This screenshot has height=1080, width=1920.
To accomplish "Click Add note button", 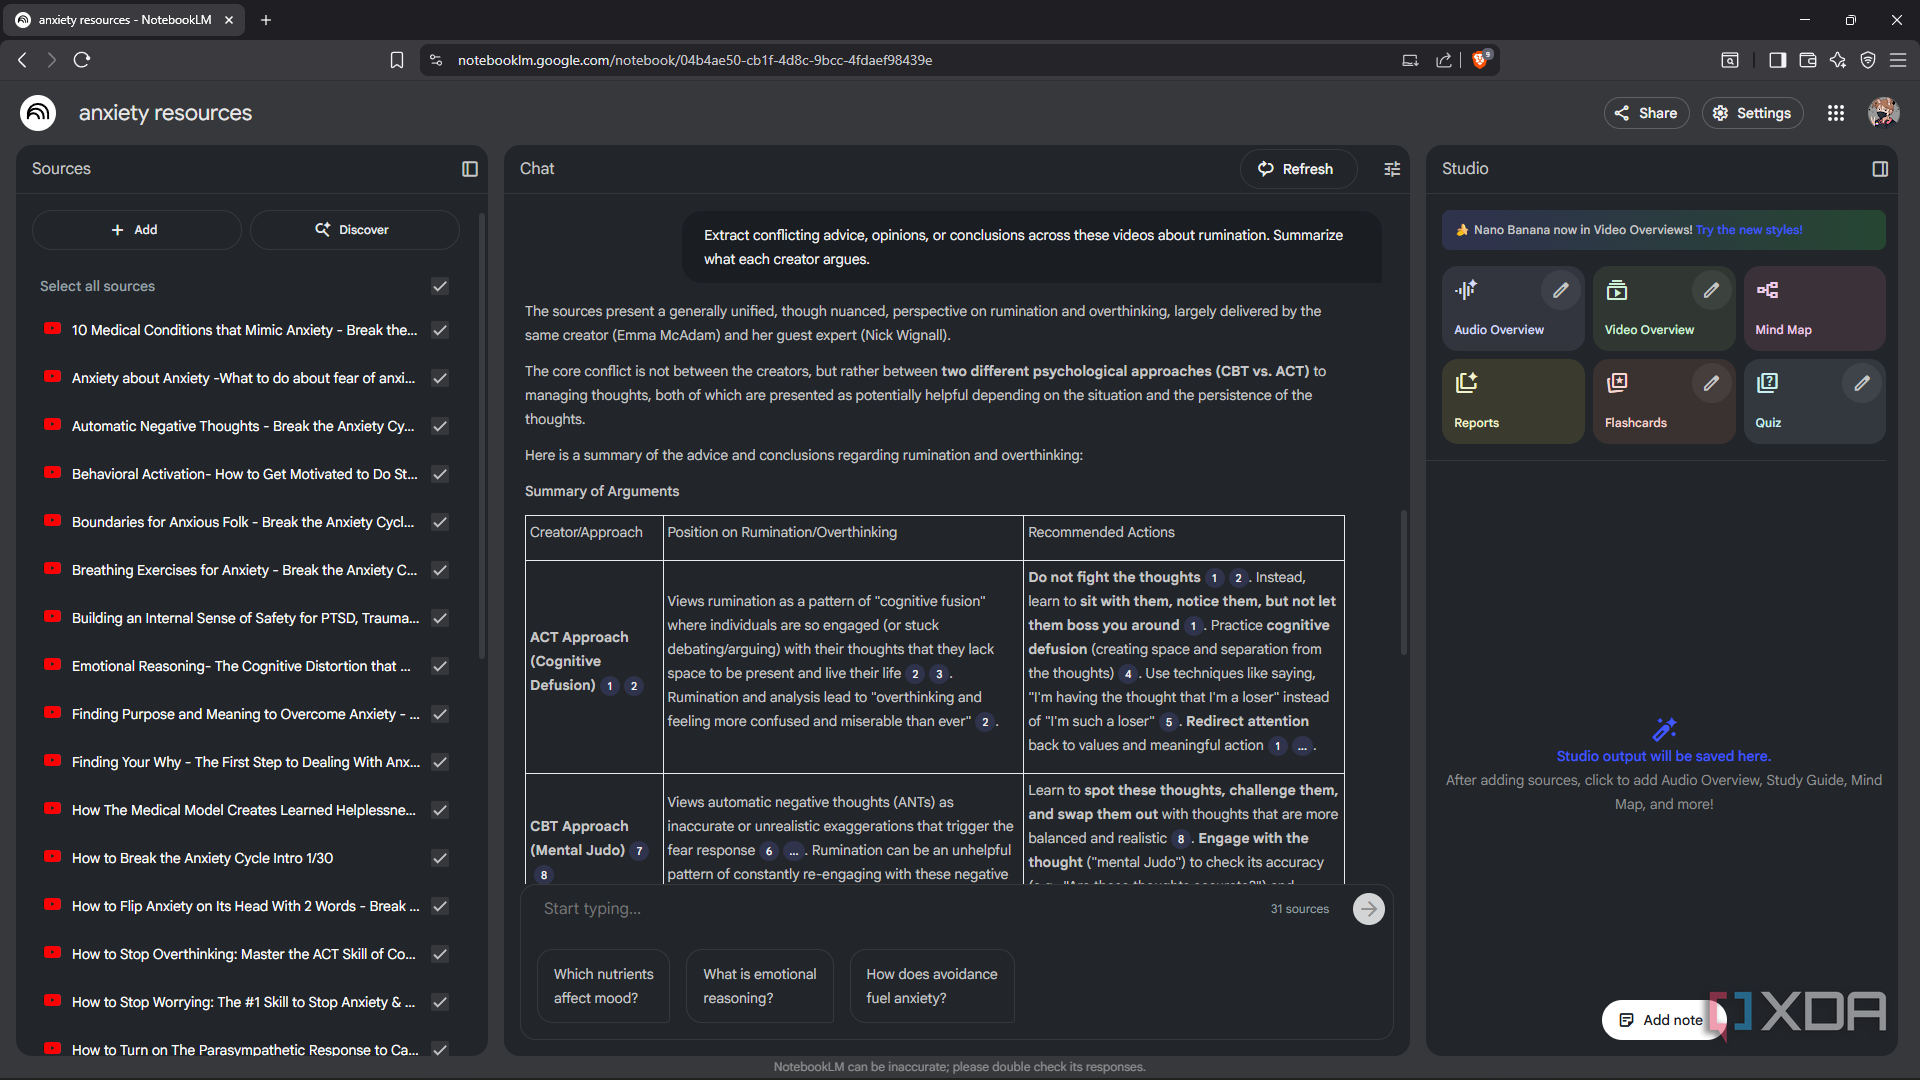I will (x=1662, y=1020).
